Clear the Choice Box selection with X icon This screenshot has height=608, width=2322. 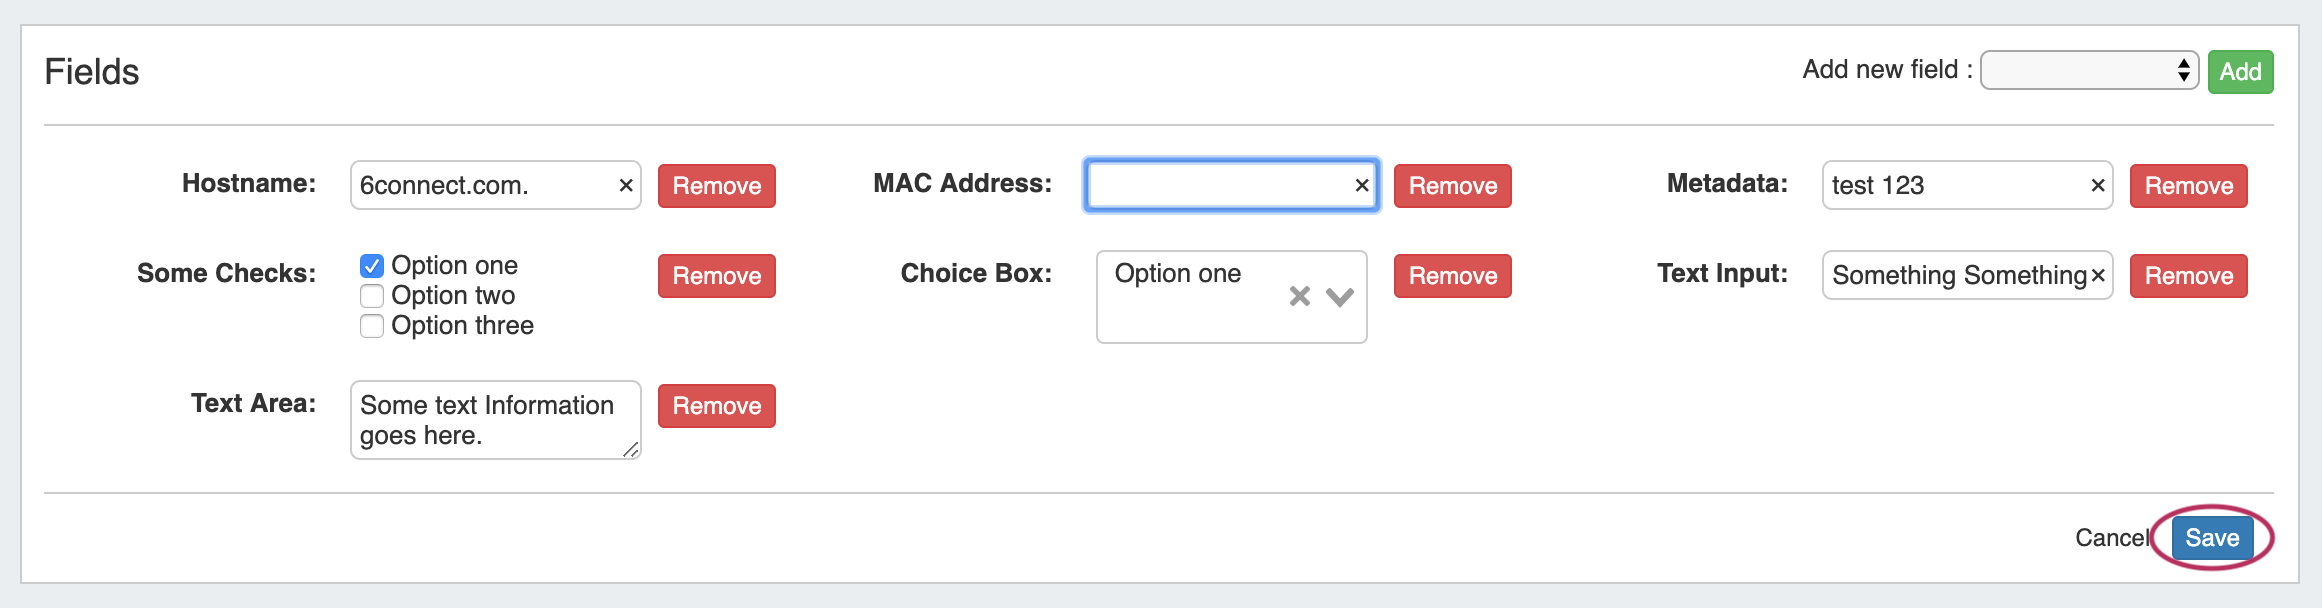1299,296
